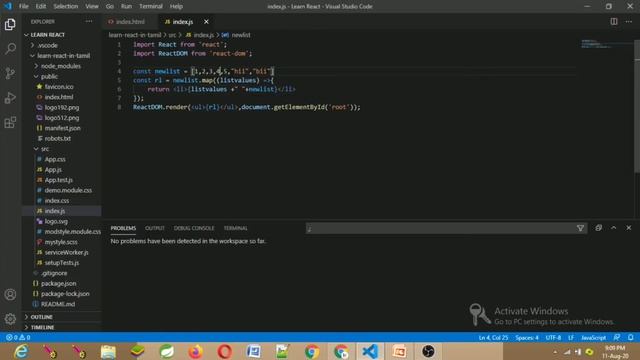Launch Firefox from taskbar
This screenshot has height=360, width=640.
[x=196, y=351]
